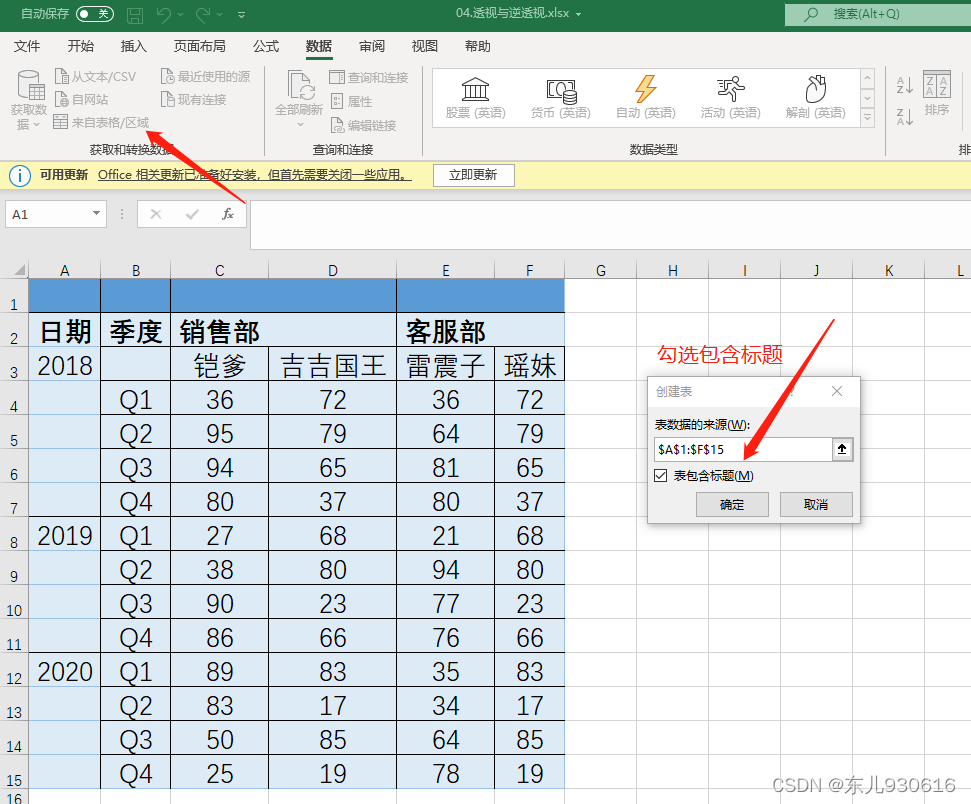This screenshot has height=804, width=971.
Task: Switch to the 开始 ribbon tab
Action: tap(81, 46)
